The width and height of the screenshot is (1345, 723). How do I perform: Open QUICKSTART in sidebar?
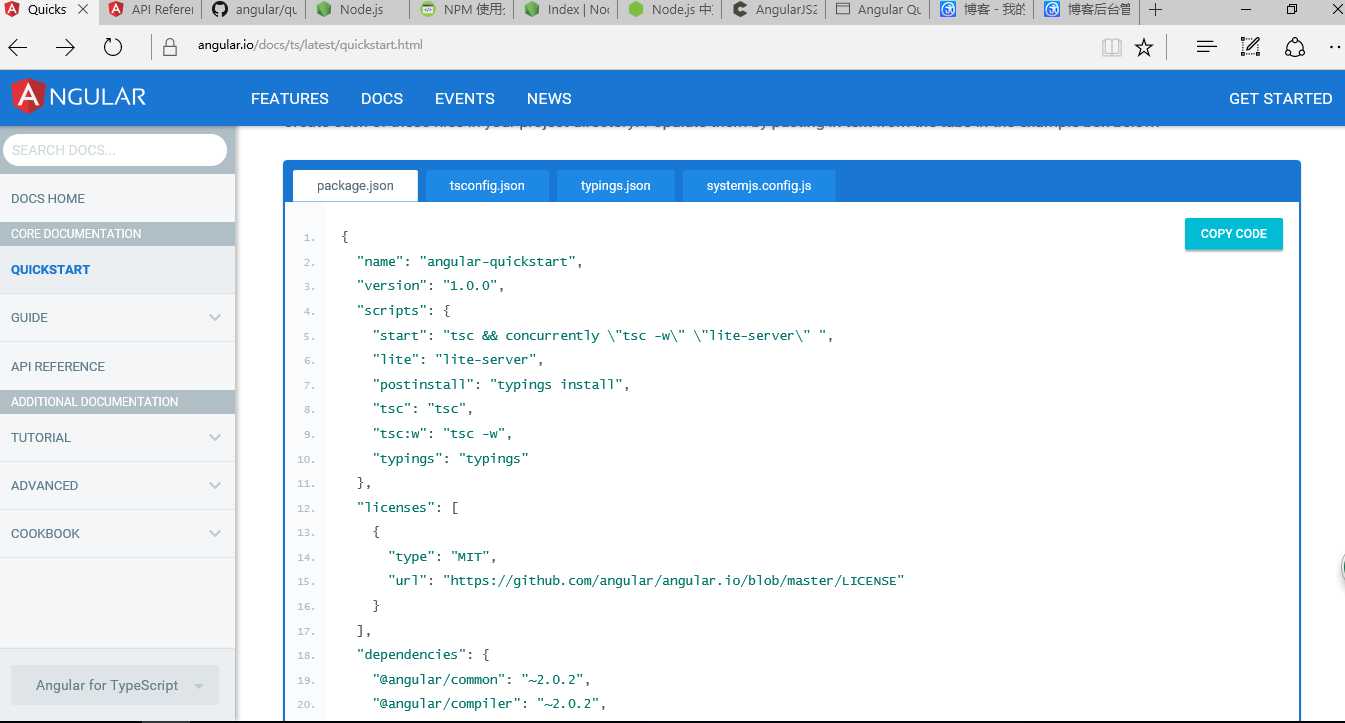[117, 270]
